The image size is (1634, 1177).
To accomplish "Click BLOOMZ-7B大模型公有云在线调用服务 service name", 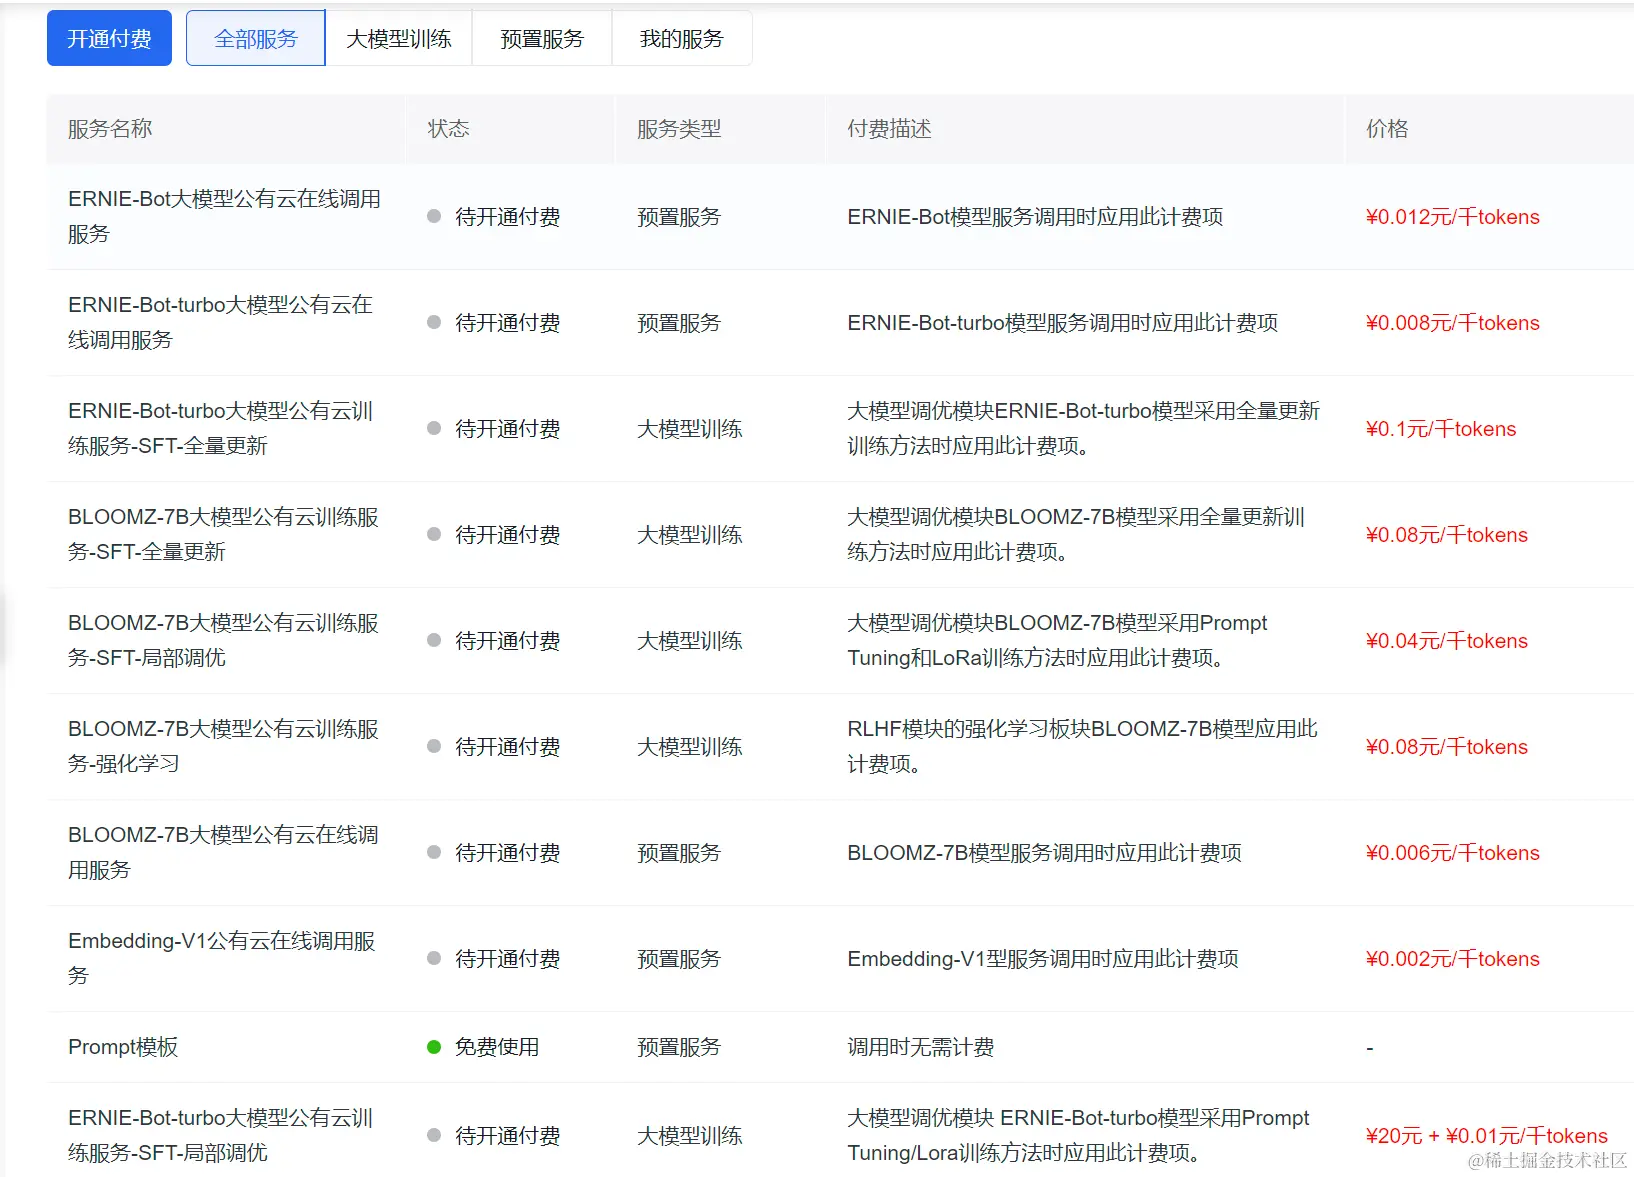I will tap(223, 852).
